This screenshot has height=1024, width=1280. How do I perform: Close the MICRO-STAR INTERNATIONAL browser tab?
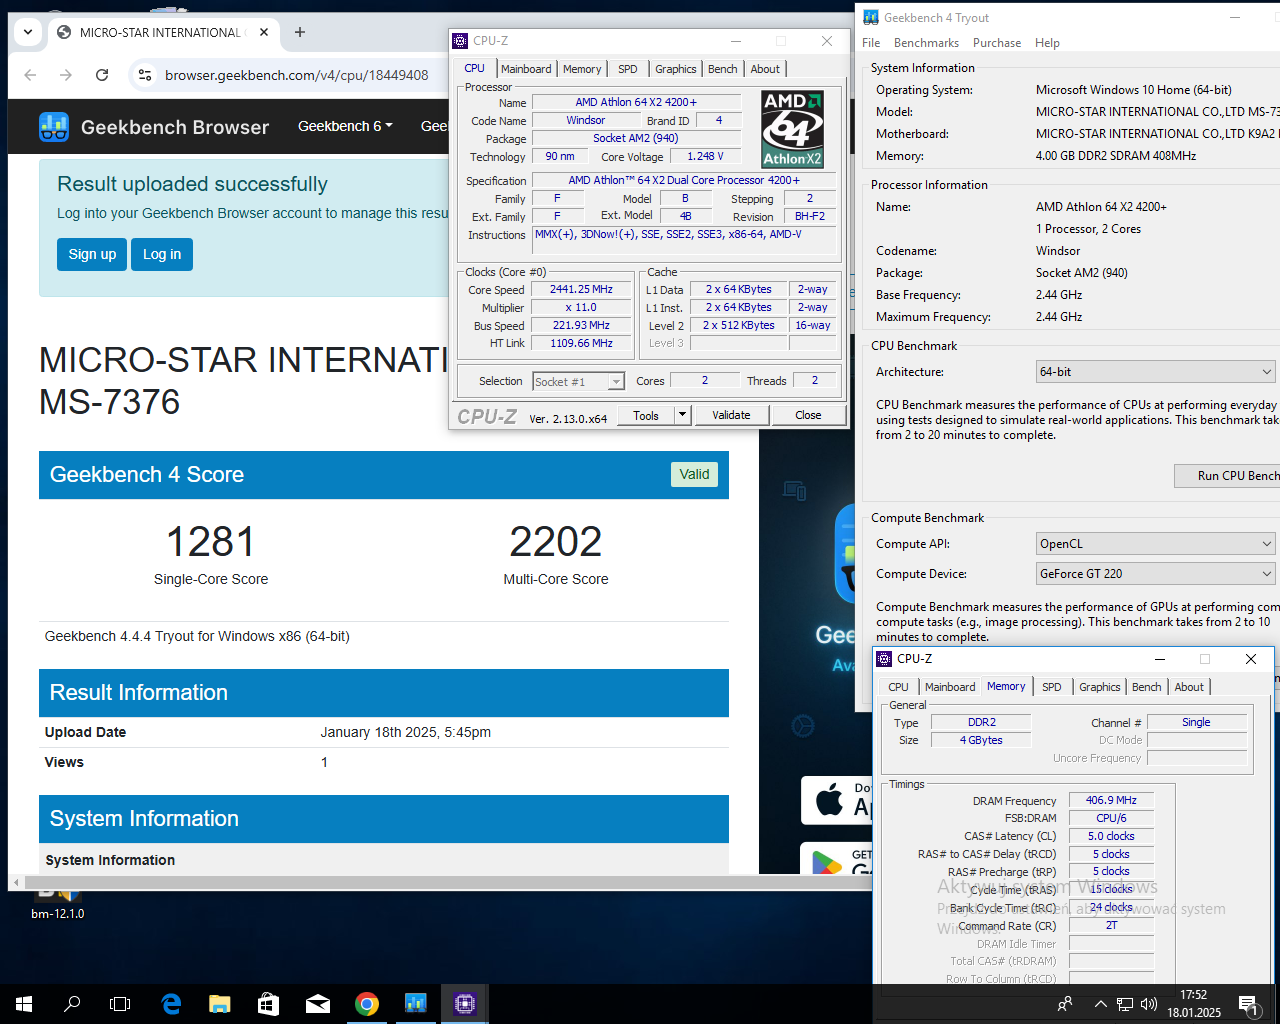[264, 32]
